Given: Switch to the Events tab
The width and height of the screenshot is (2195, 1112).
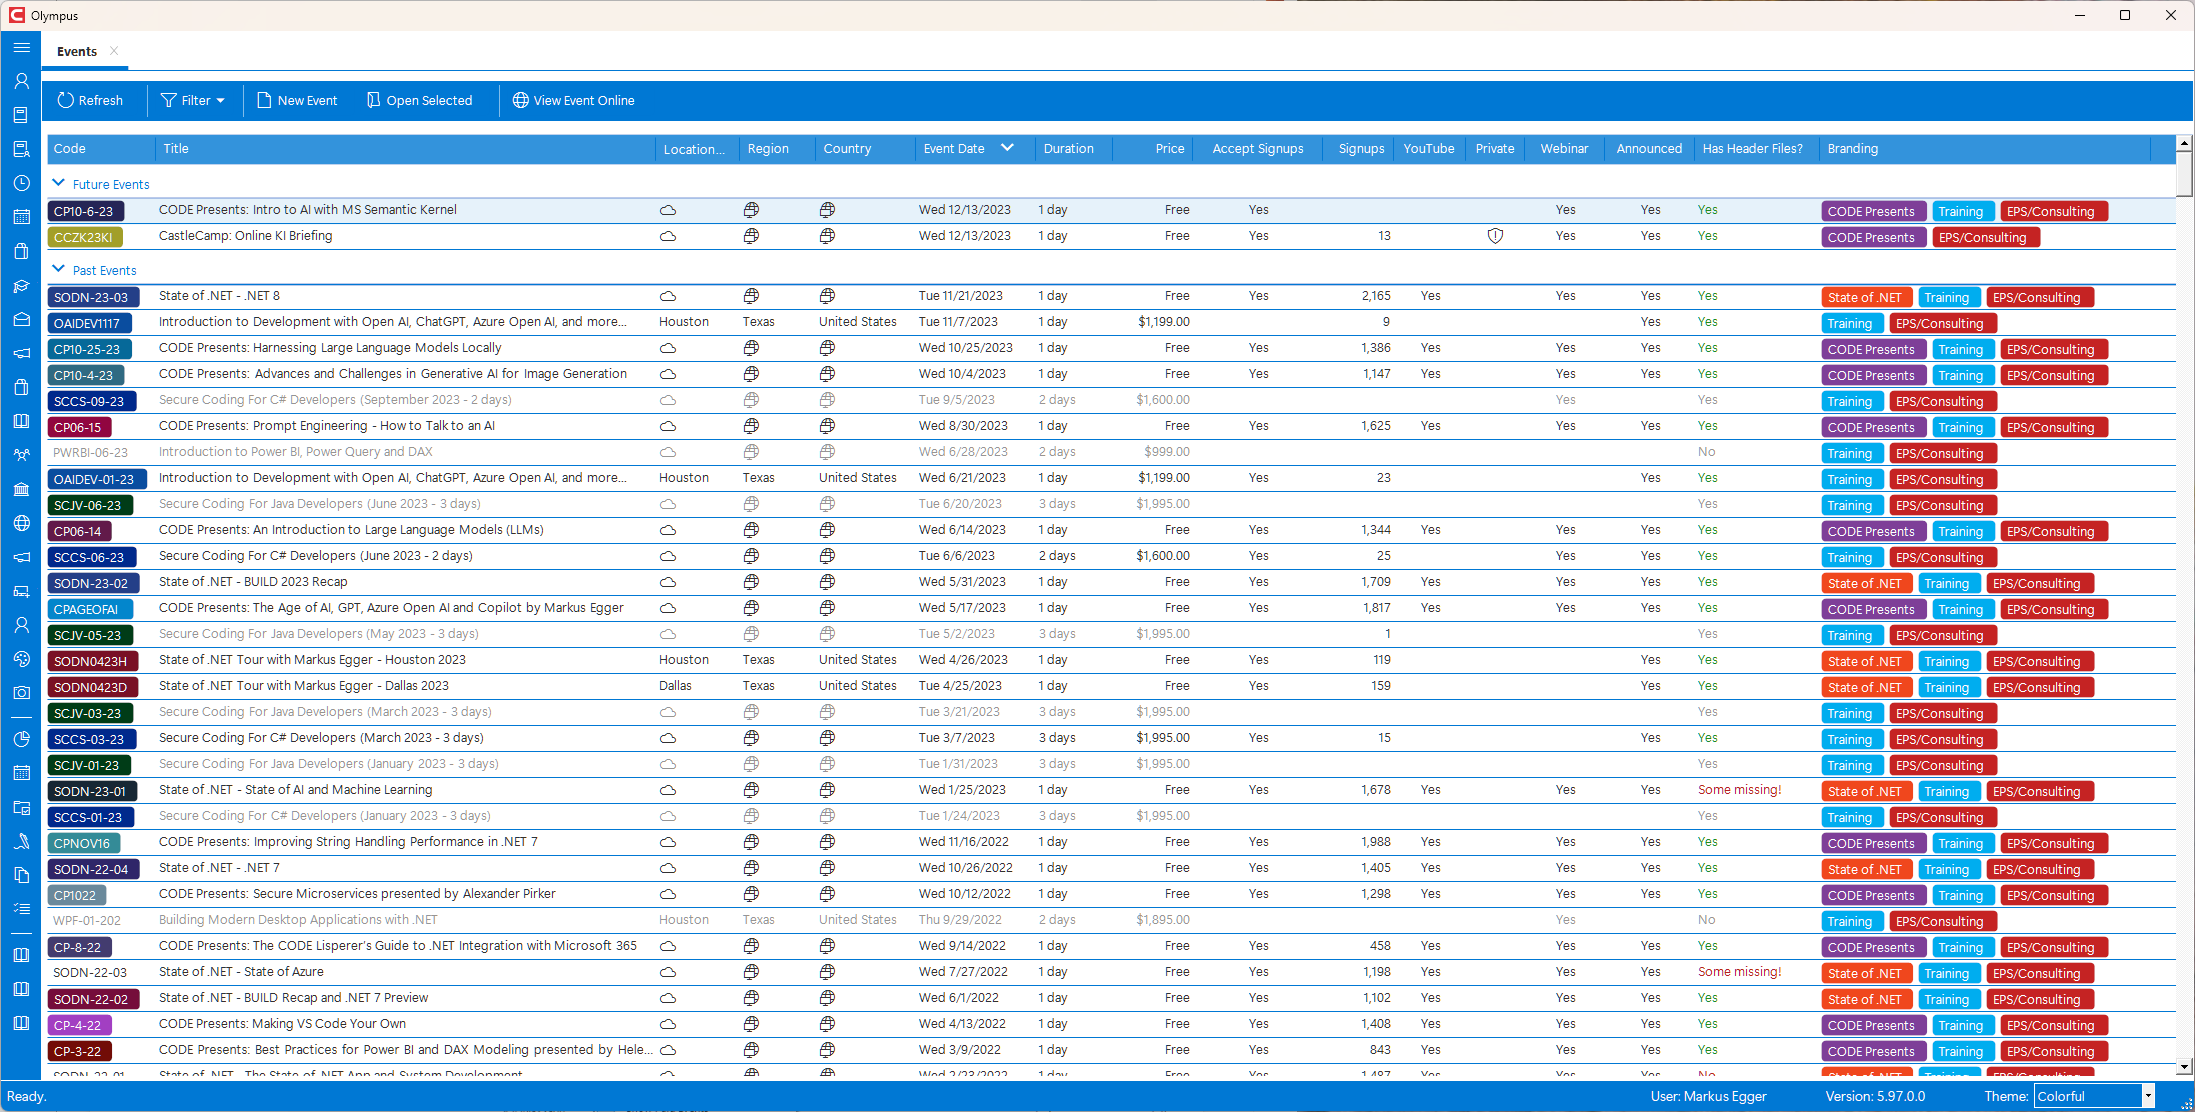Looking at the screenshot, I should click(x=77, y=51).
